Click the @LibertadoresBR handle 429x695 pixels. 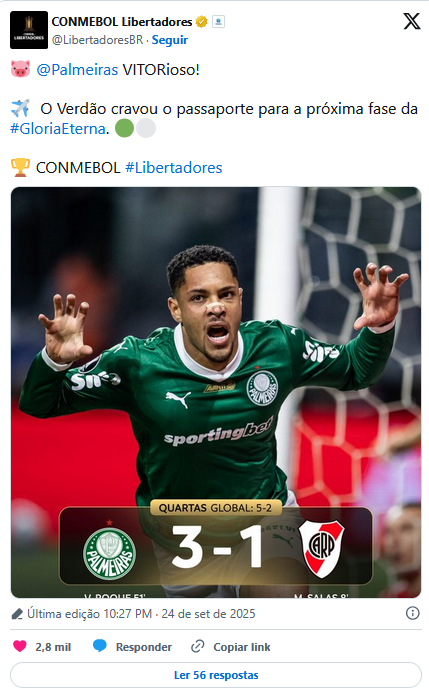tap(98, 40)
